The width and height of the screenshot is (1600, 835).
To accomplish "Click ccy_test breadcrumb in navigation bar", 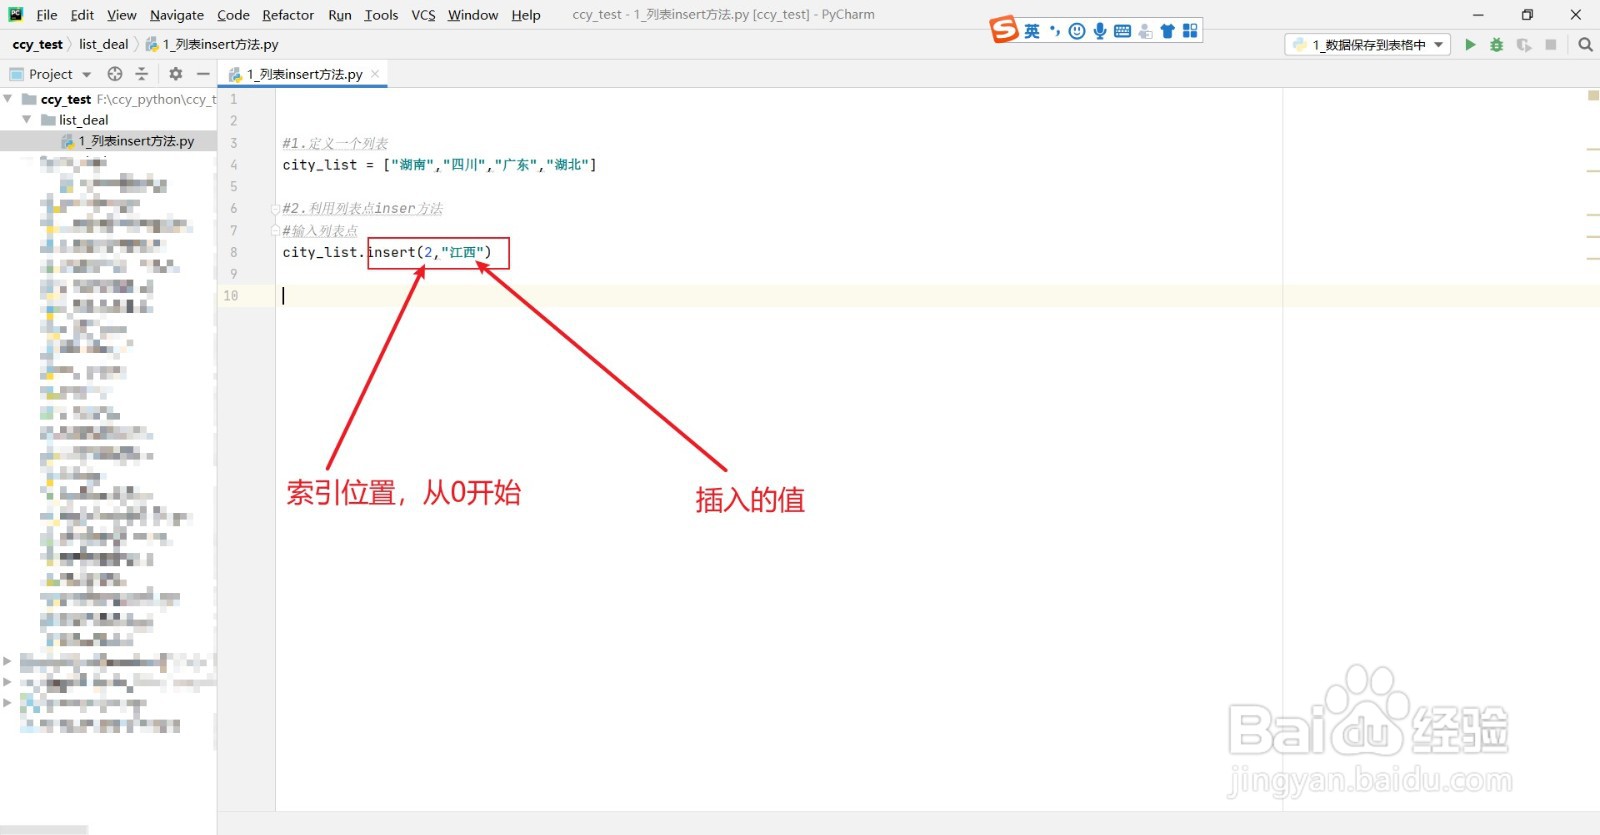I will pyautogui.click(x=38, y=45).
